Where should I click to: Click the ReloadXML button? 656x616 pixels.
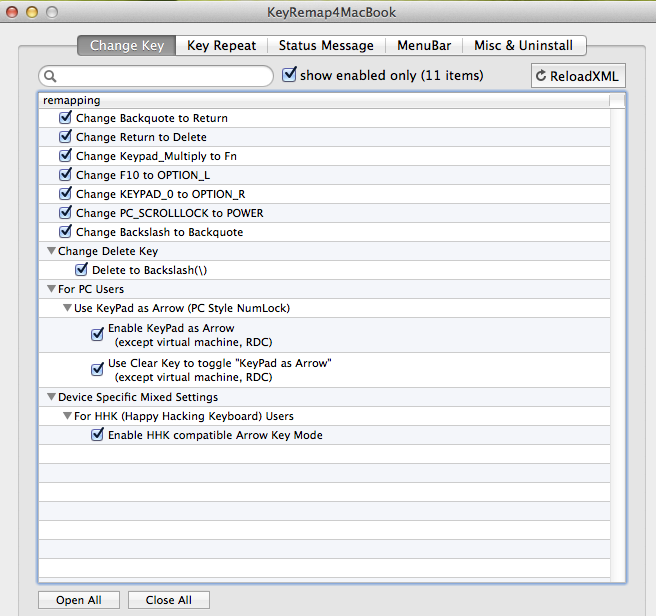pyautogui.click(x=578, y=76)
